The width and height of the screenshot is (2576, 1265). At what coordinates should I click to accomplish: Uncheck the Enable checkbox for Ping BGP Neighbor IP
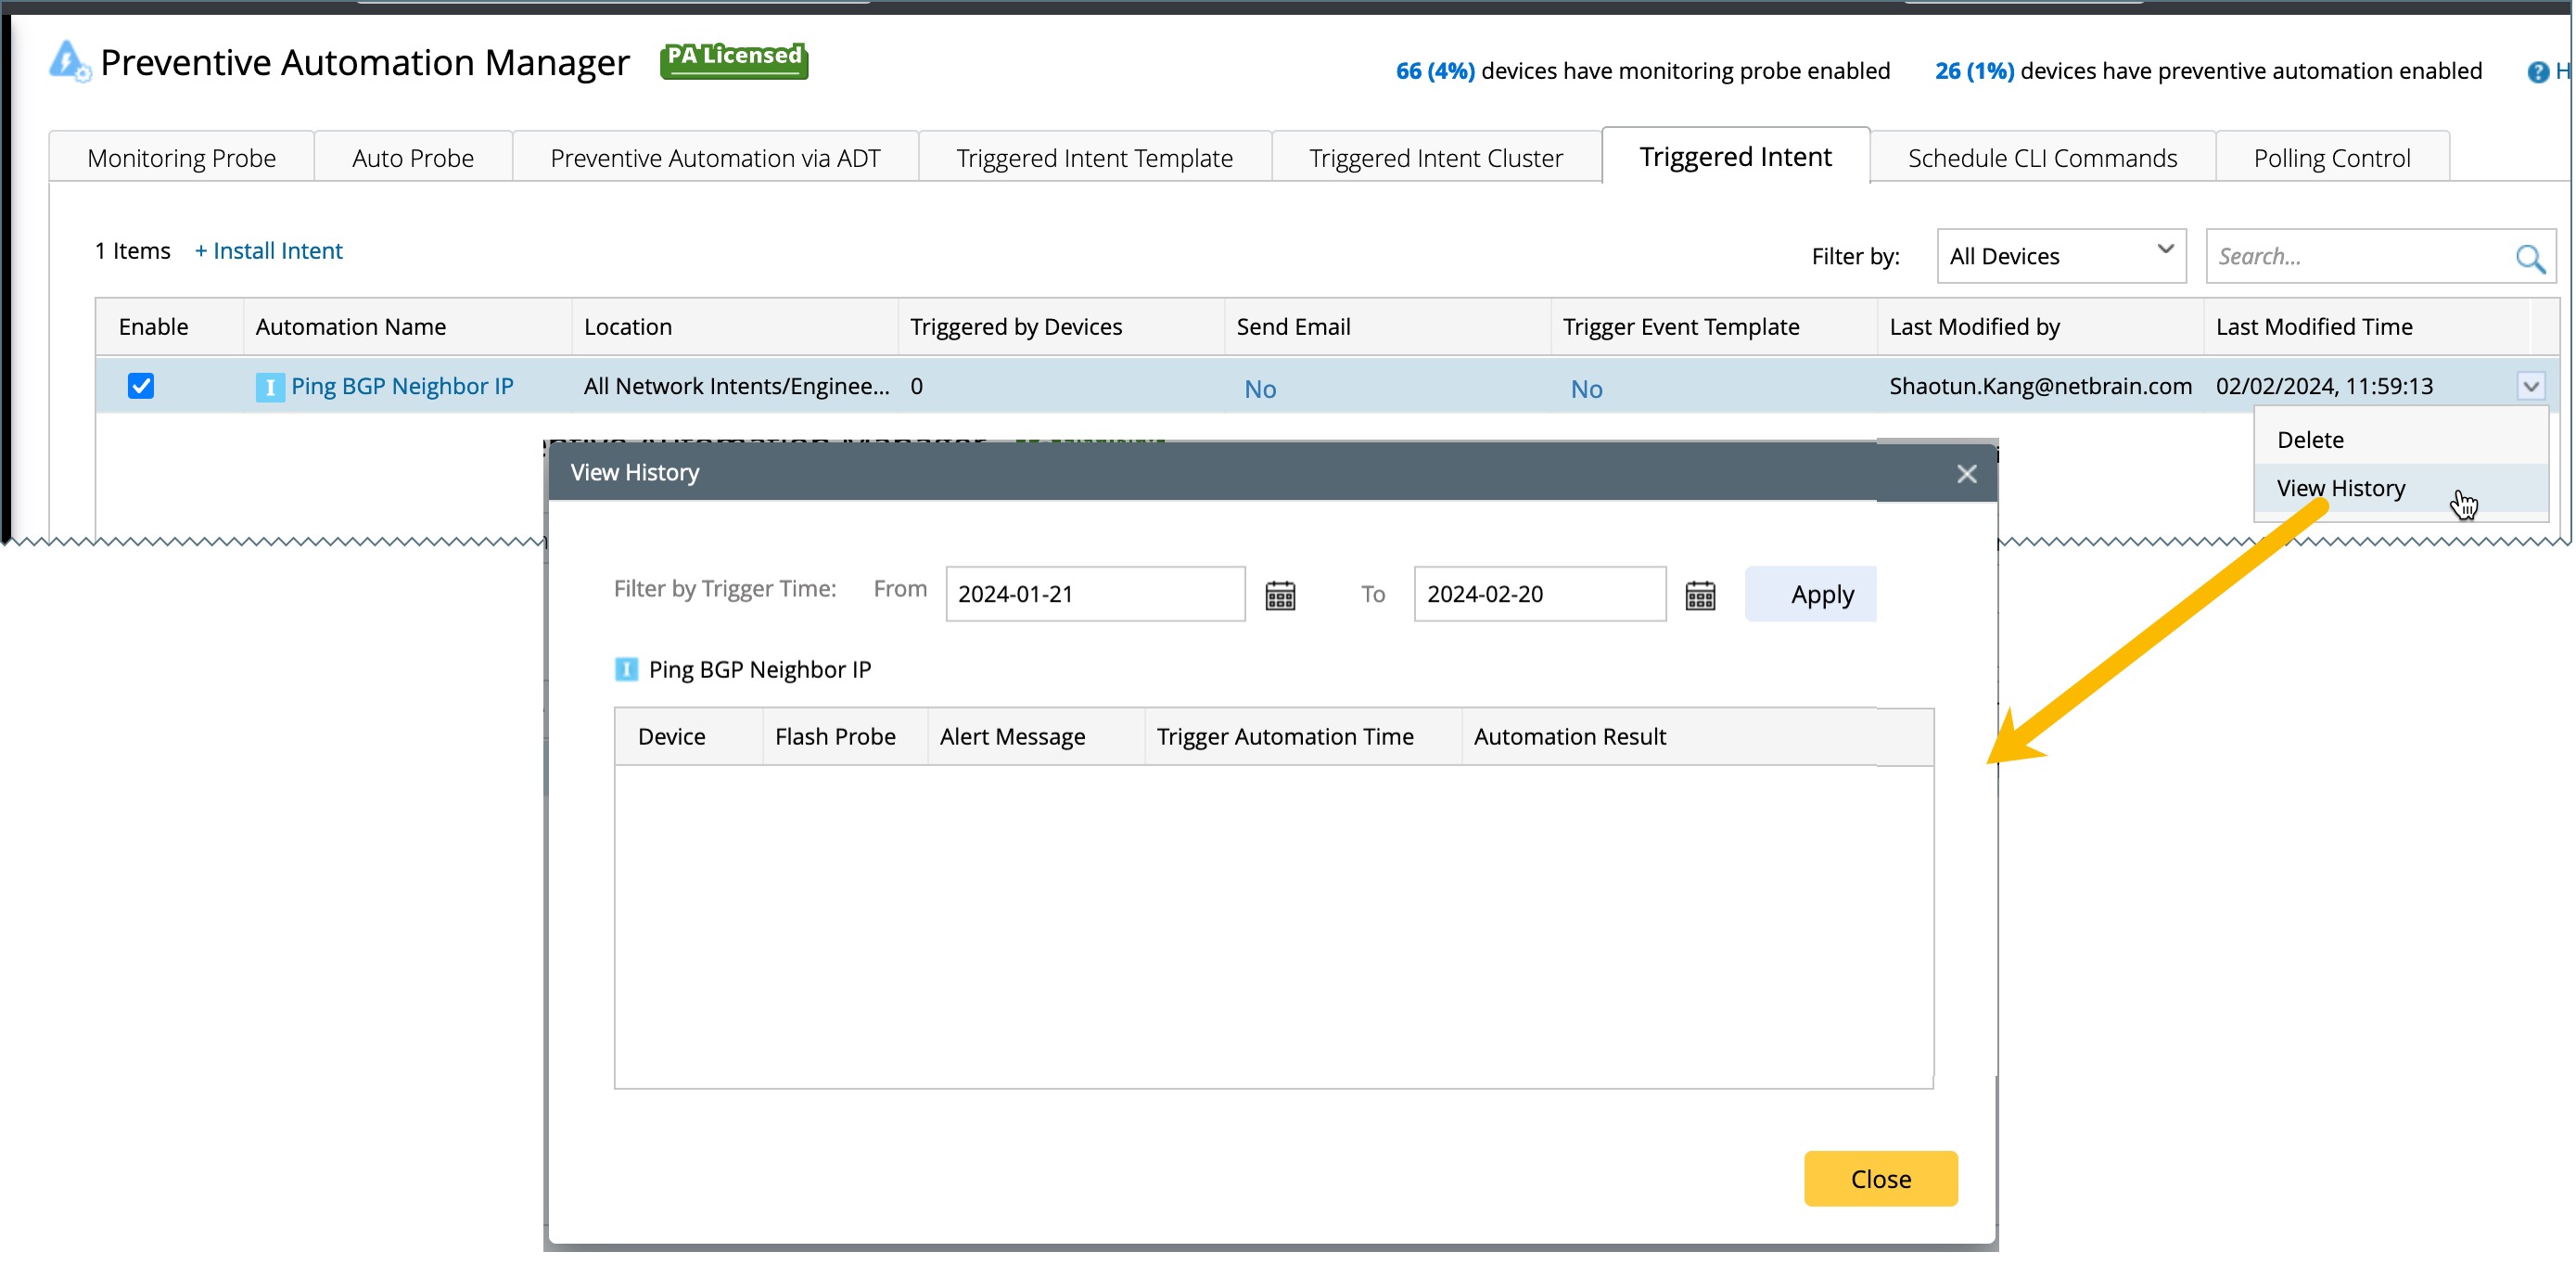141,386
